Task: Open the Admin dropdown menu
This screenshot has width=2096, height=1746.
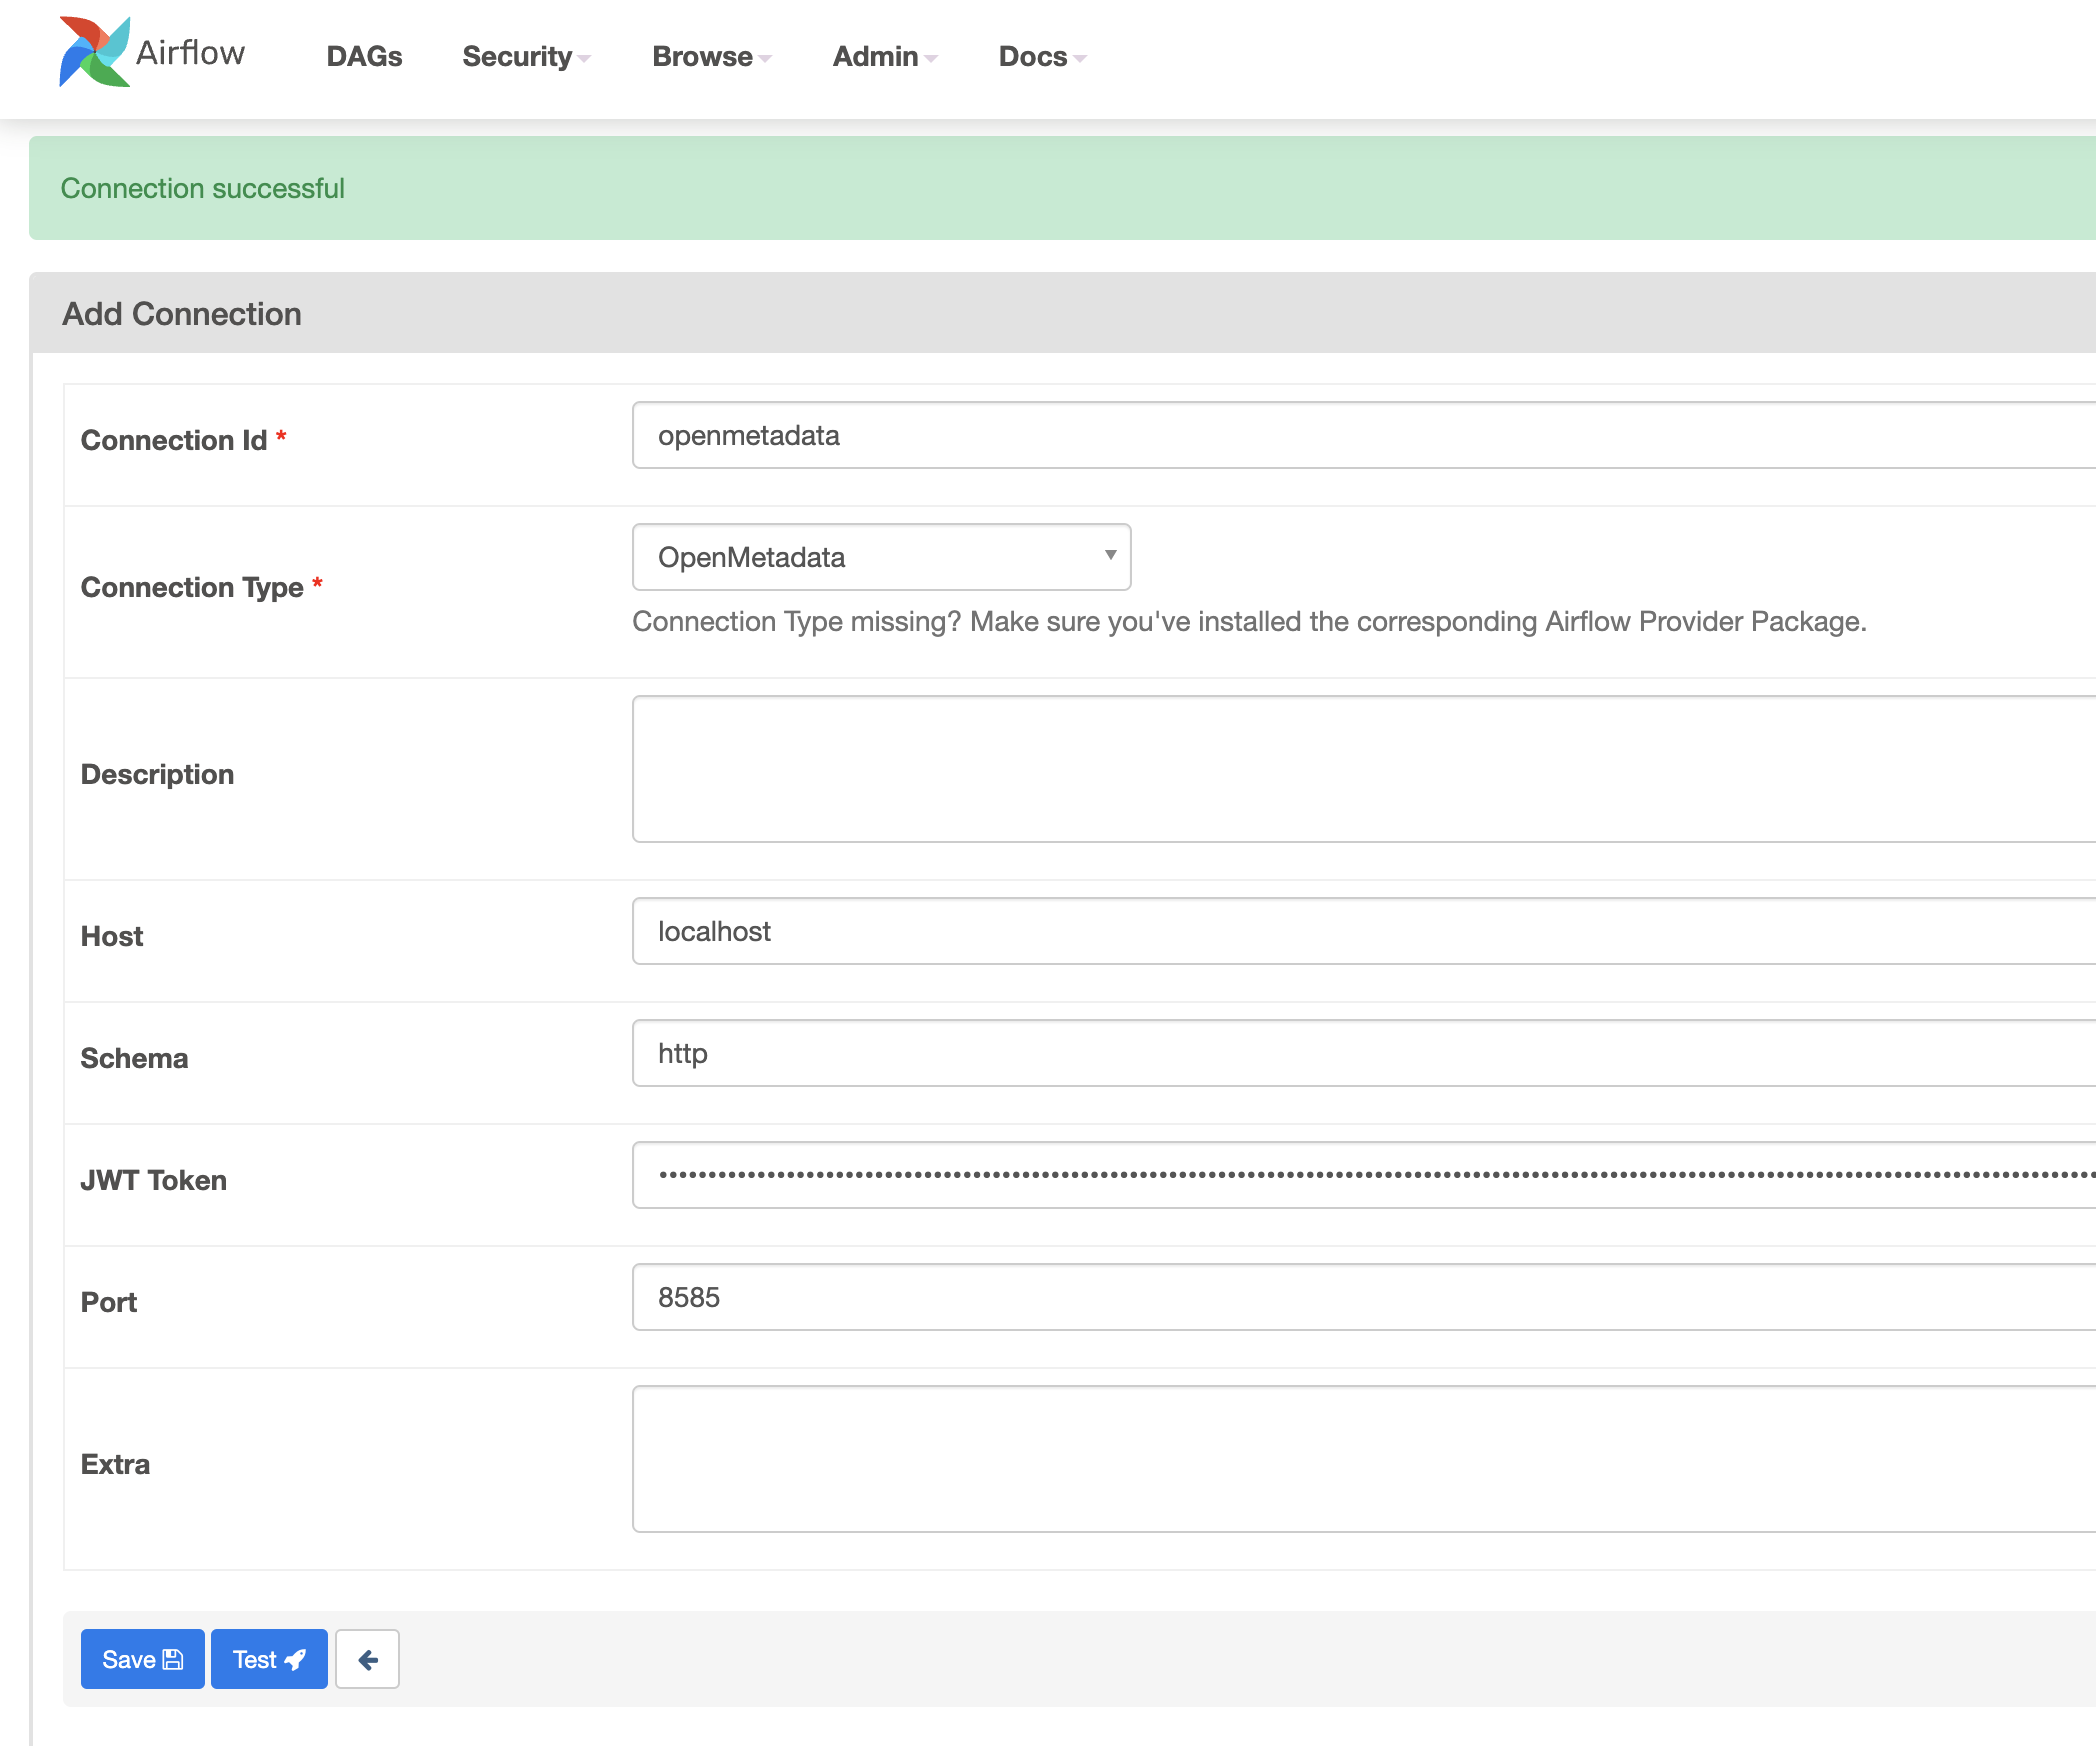Action: (x=884, y=57)
